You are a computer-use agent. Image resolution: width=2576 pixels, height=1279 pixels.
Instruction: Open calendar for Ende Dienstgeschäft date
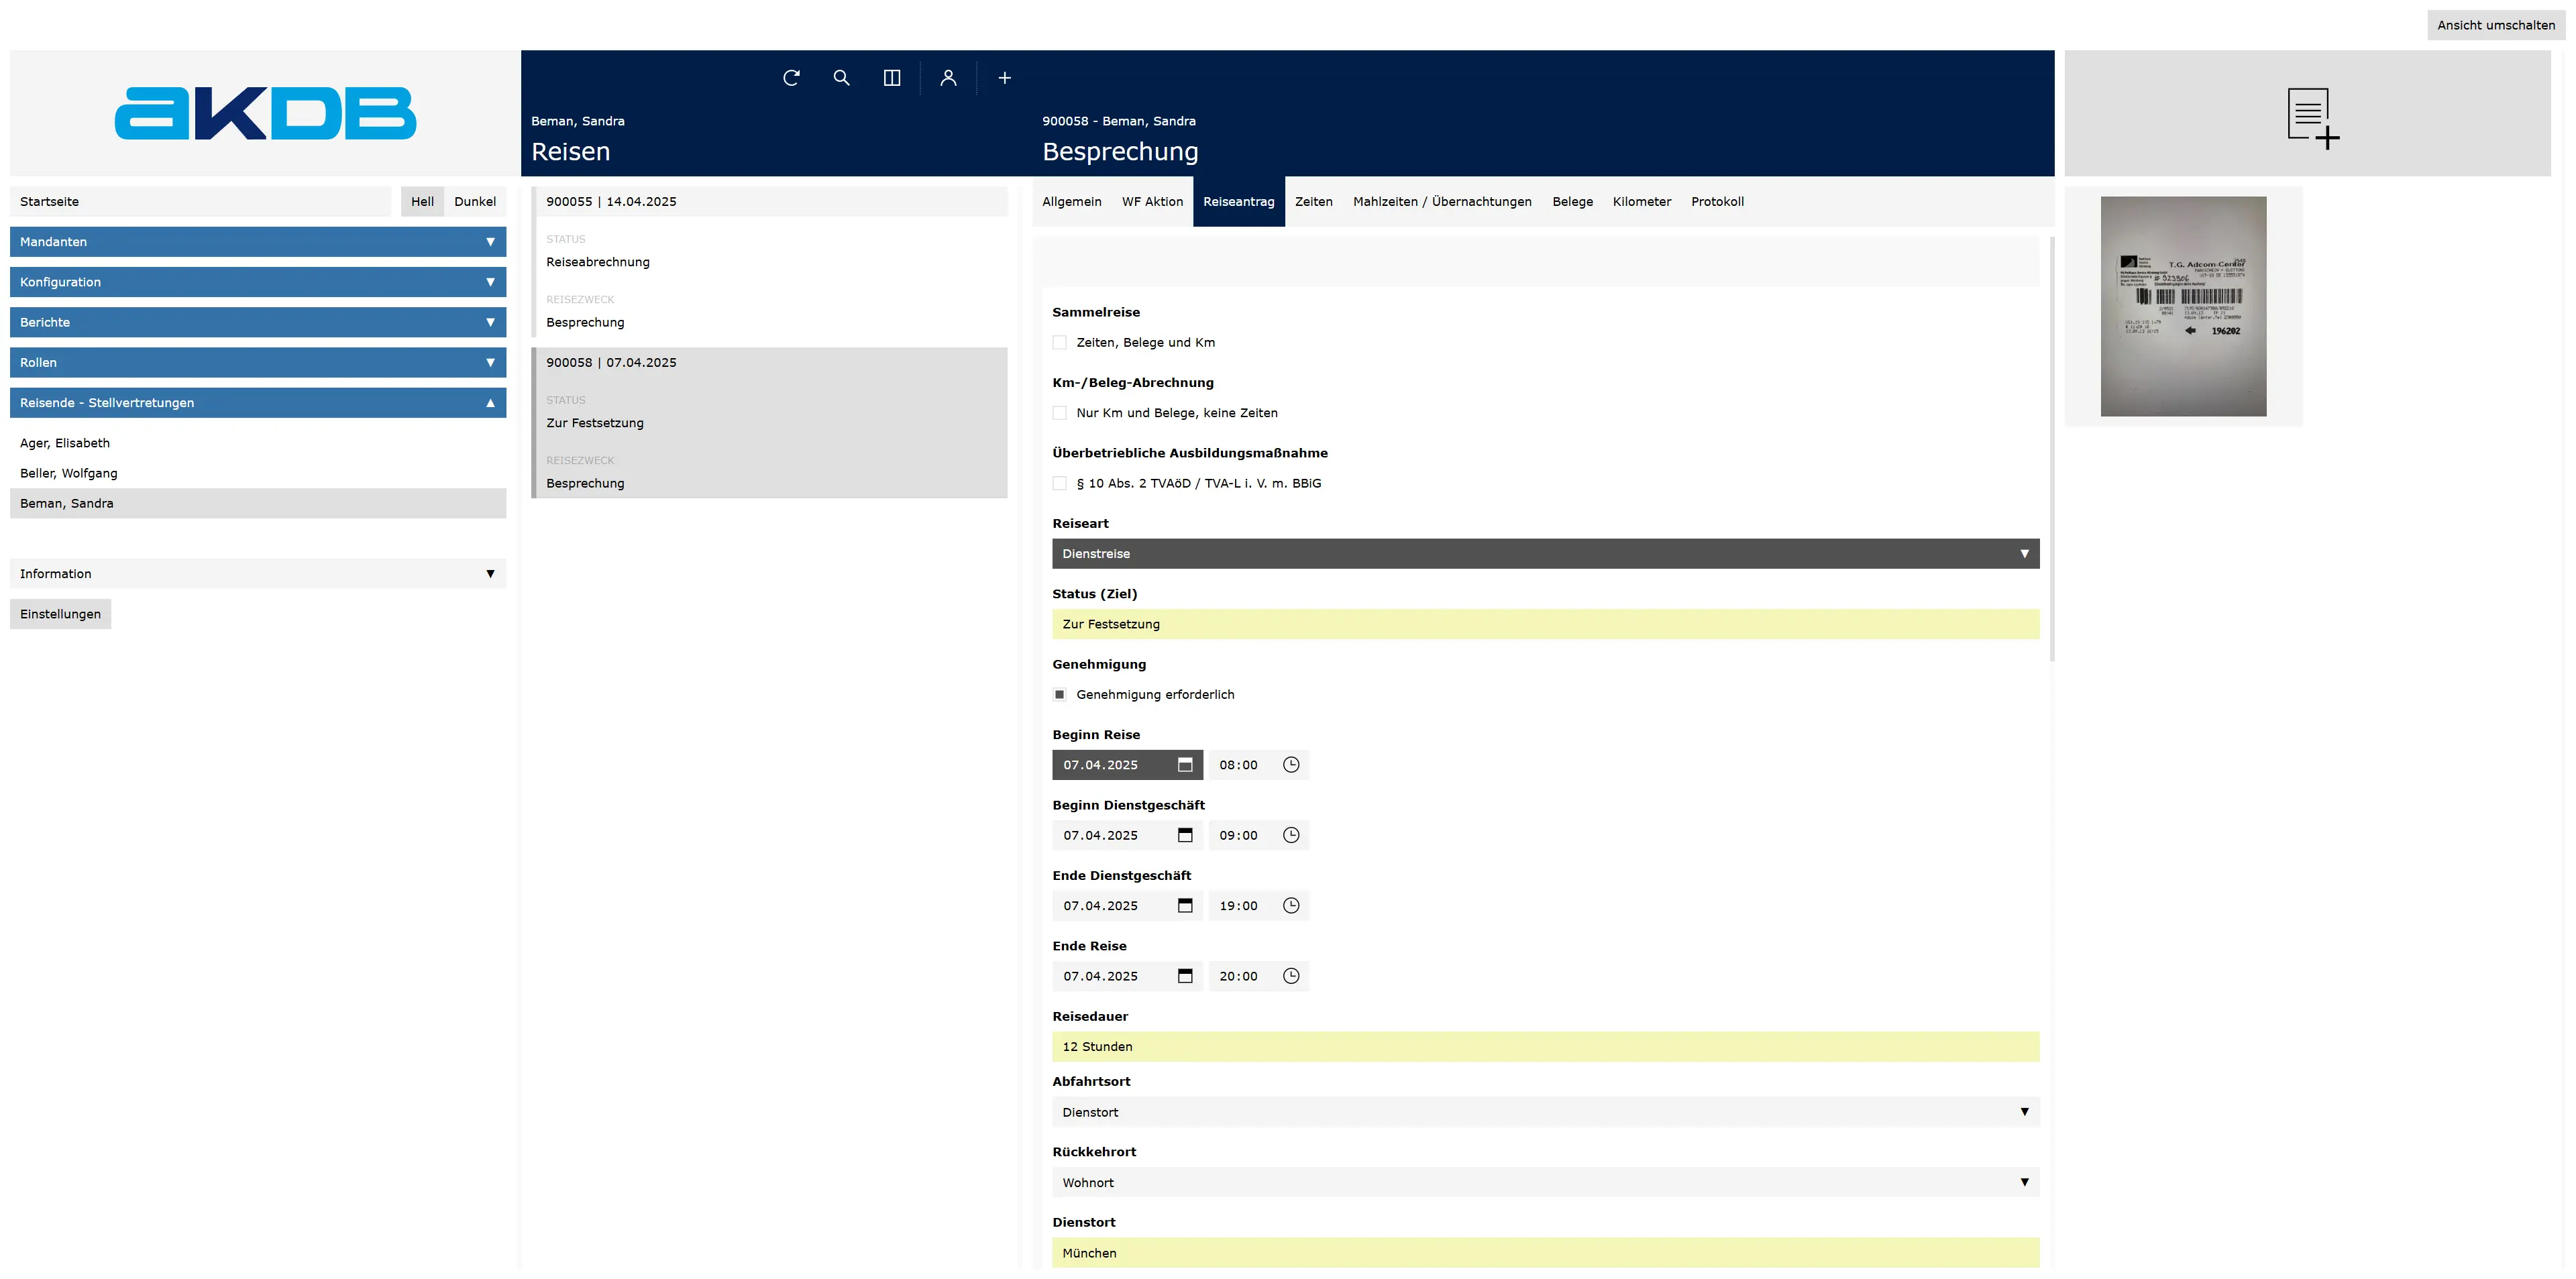click(1185, 906)
